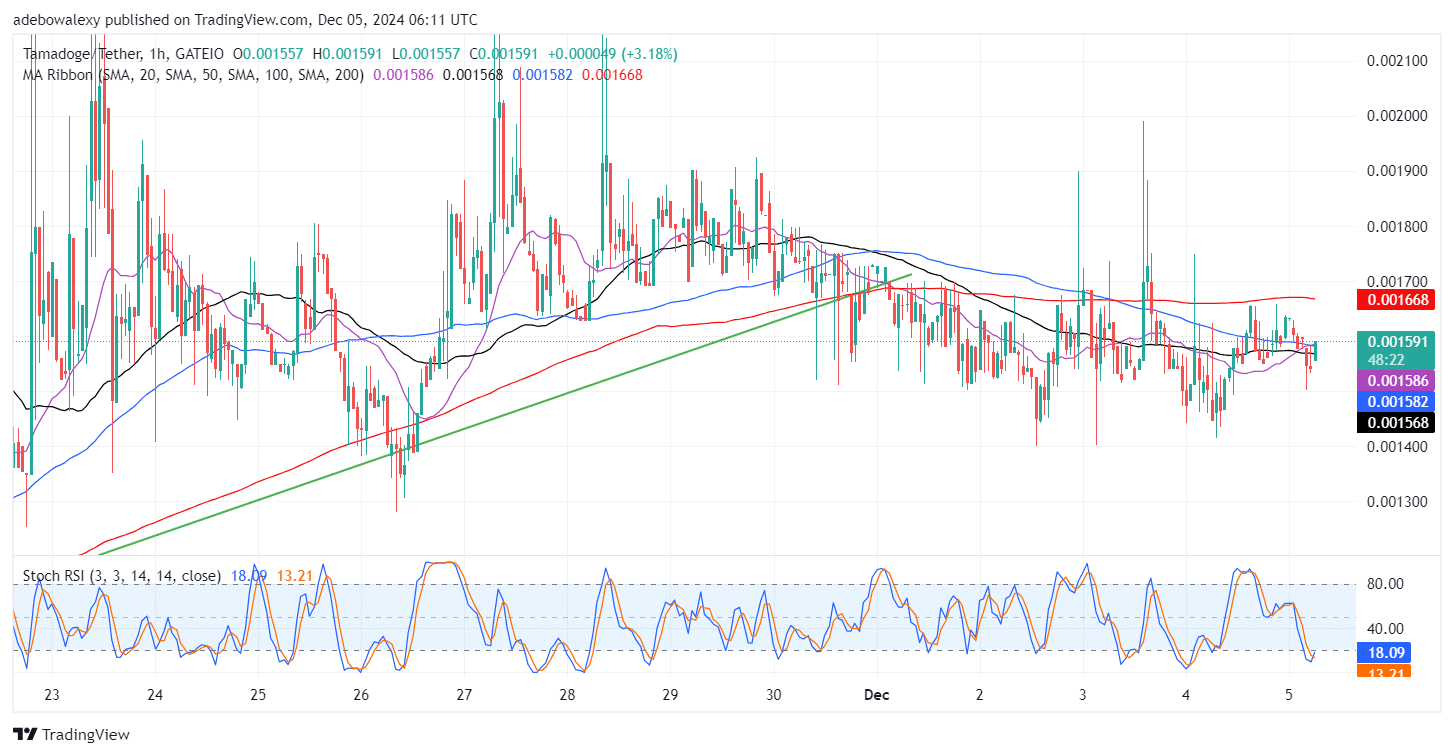Click the 0.001300 price axis label
Screen dimensions: 1454x756
[x=1396, y=501]
